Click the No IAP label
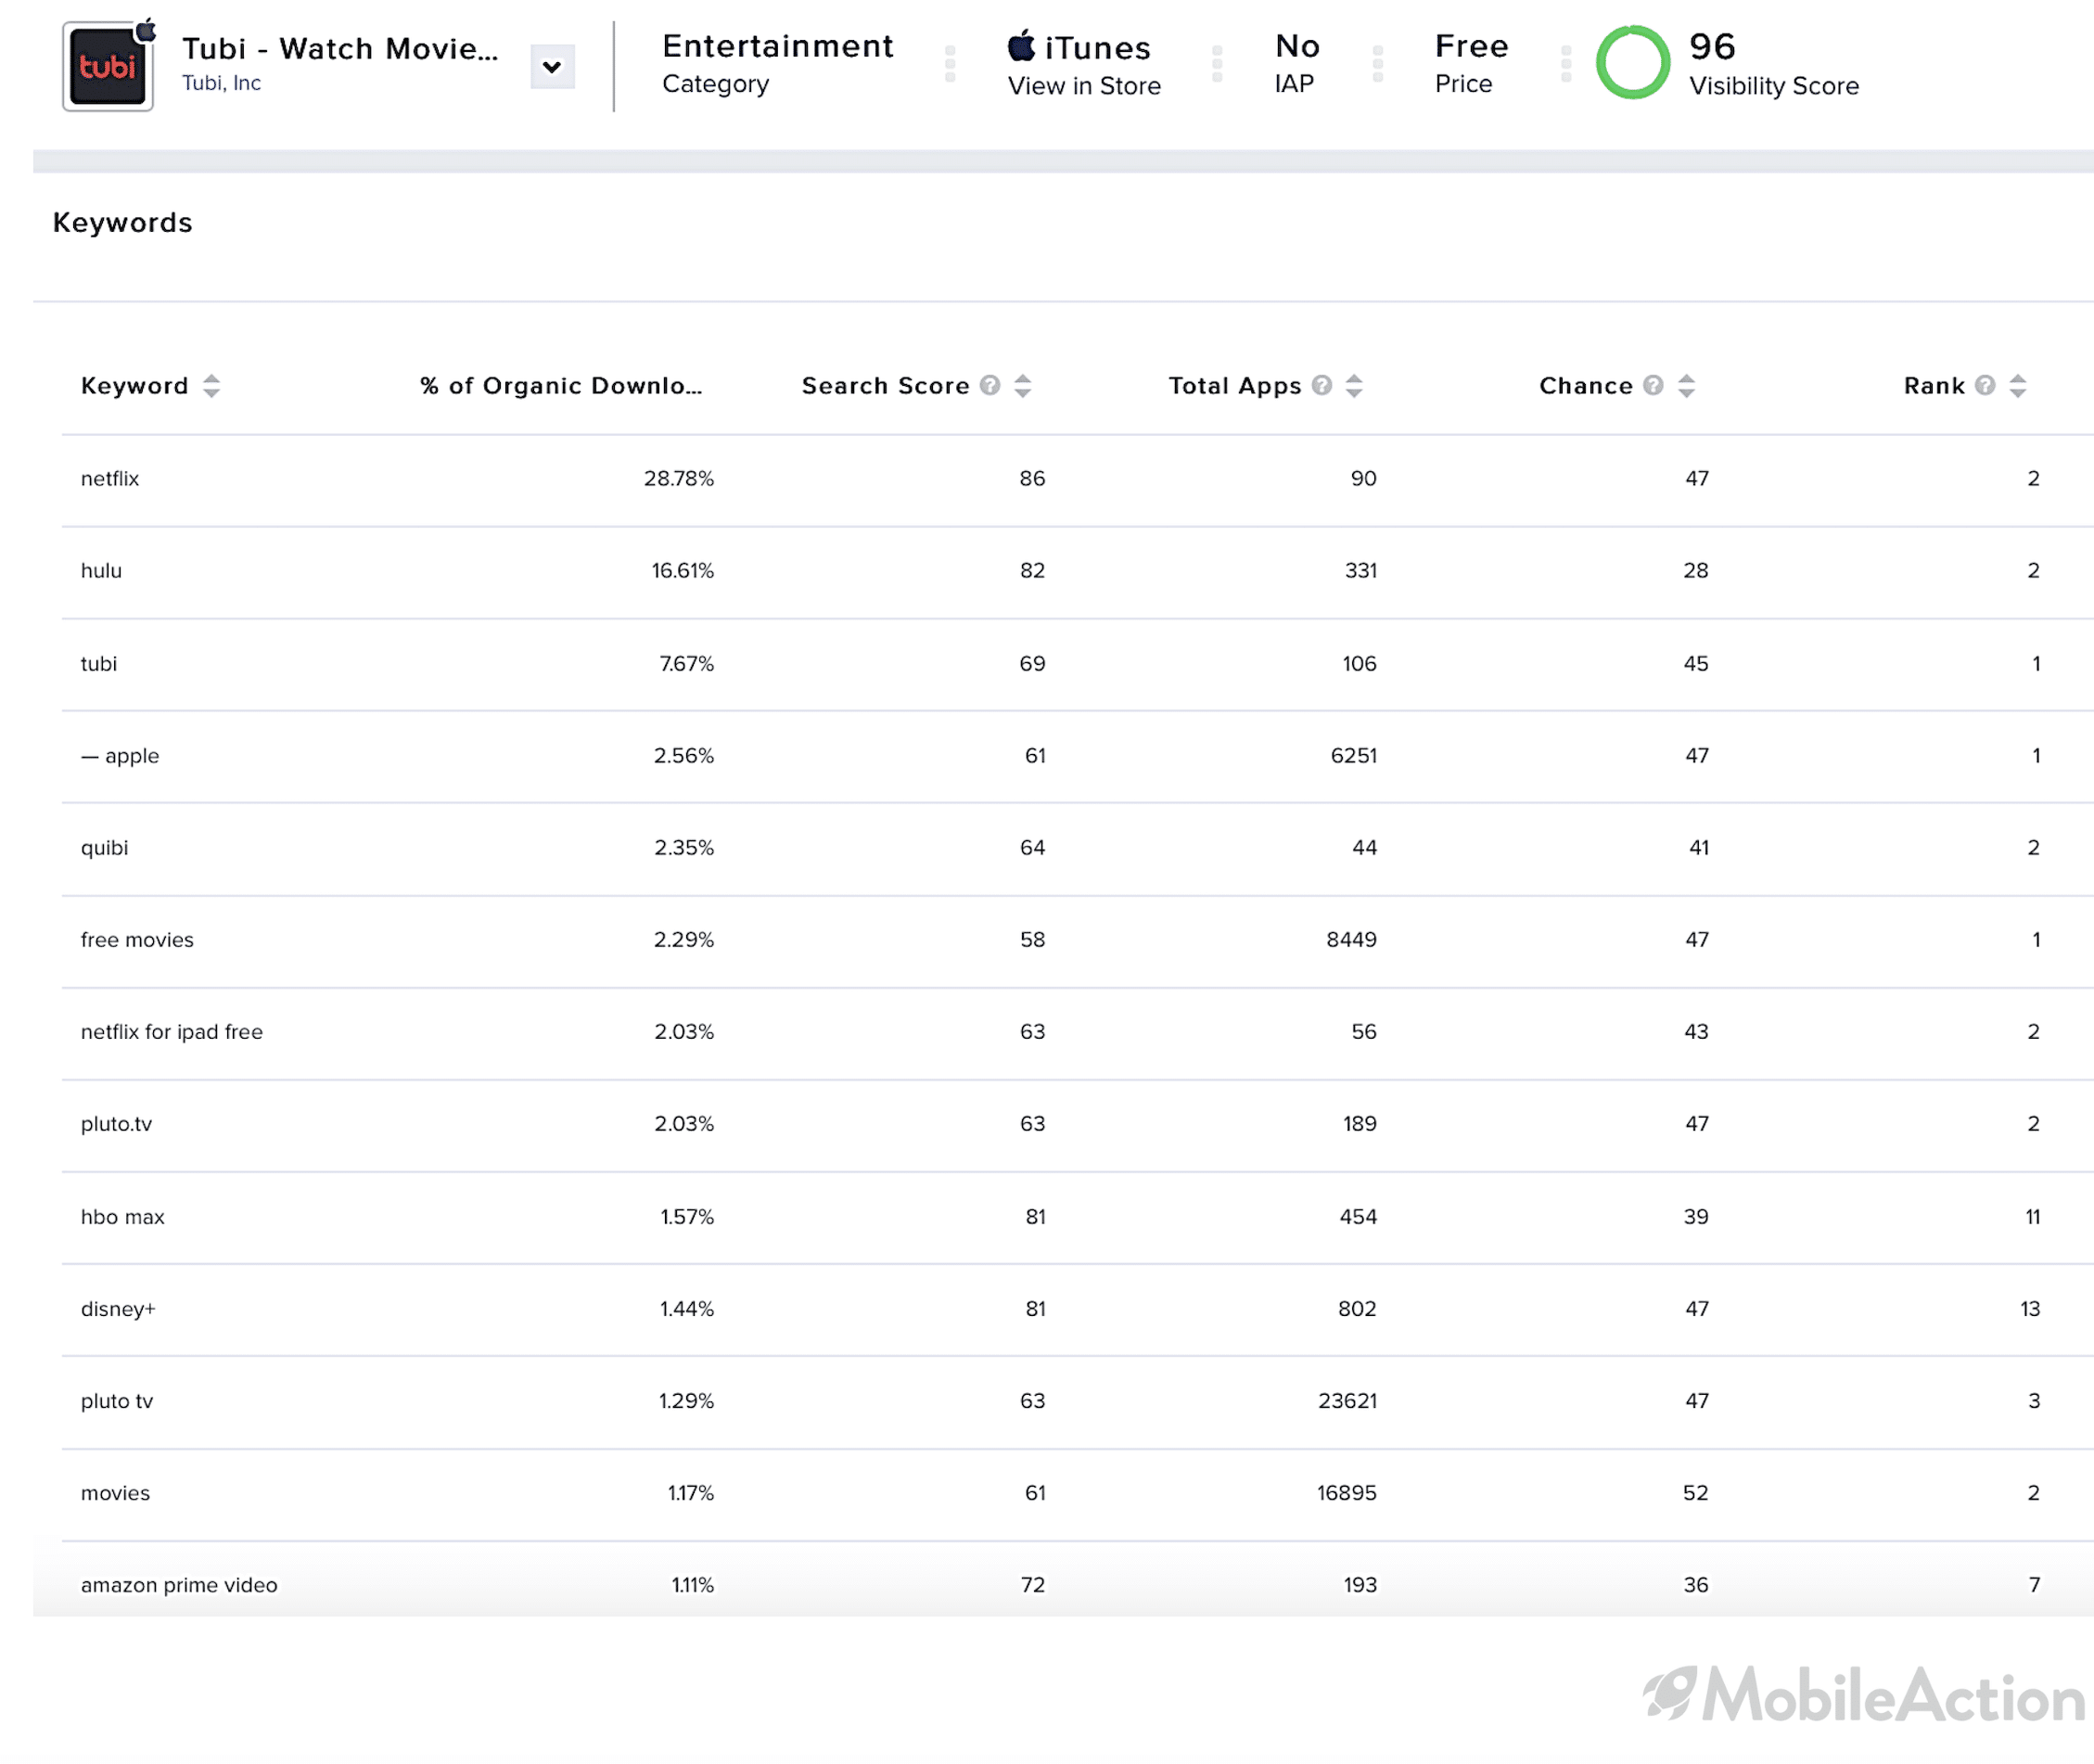The image size is (2094, 1764). 1297,63
